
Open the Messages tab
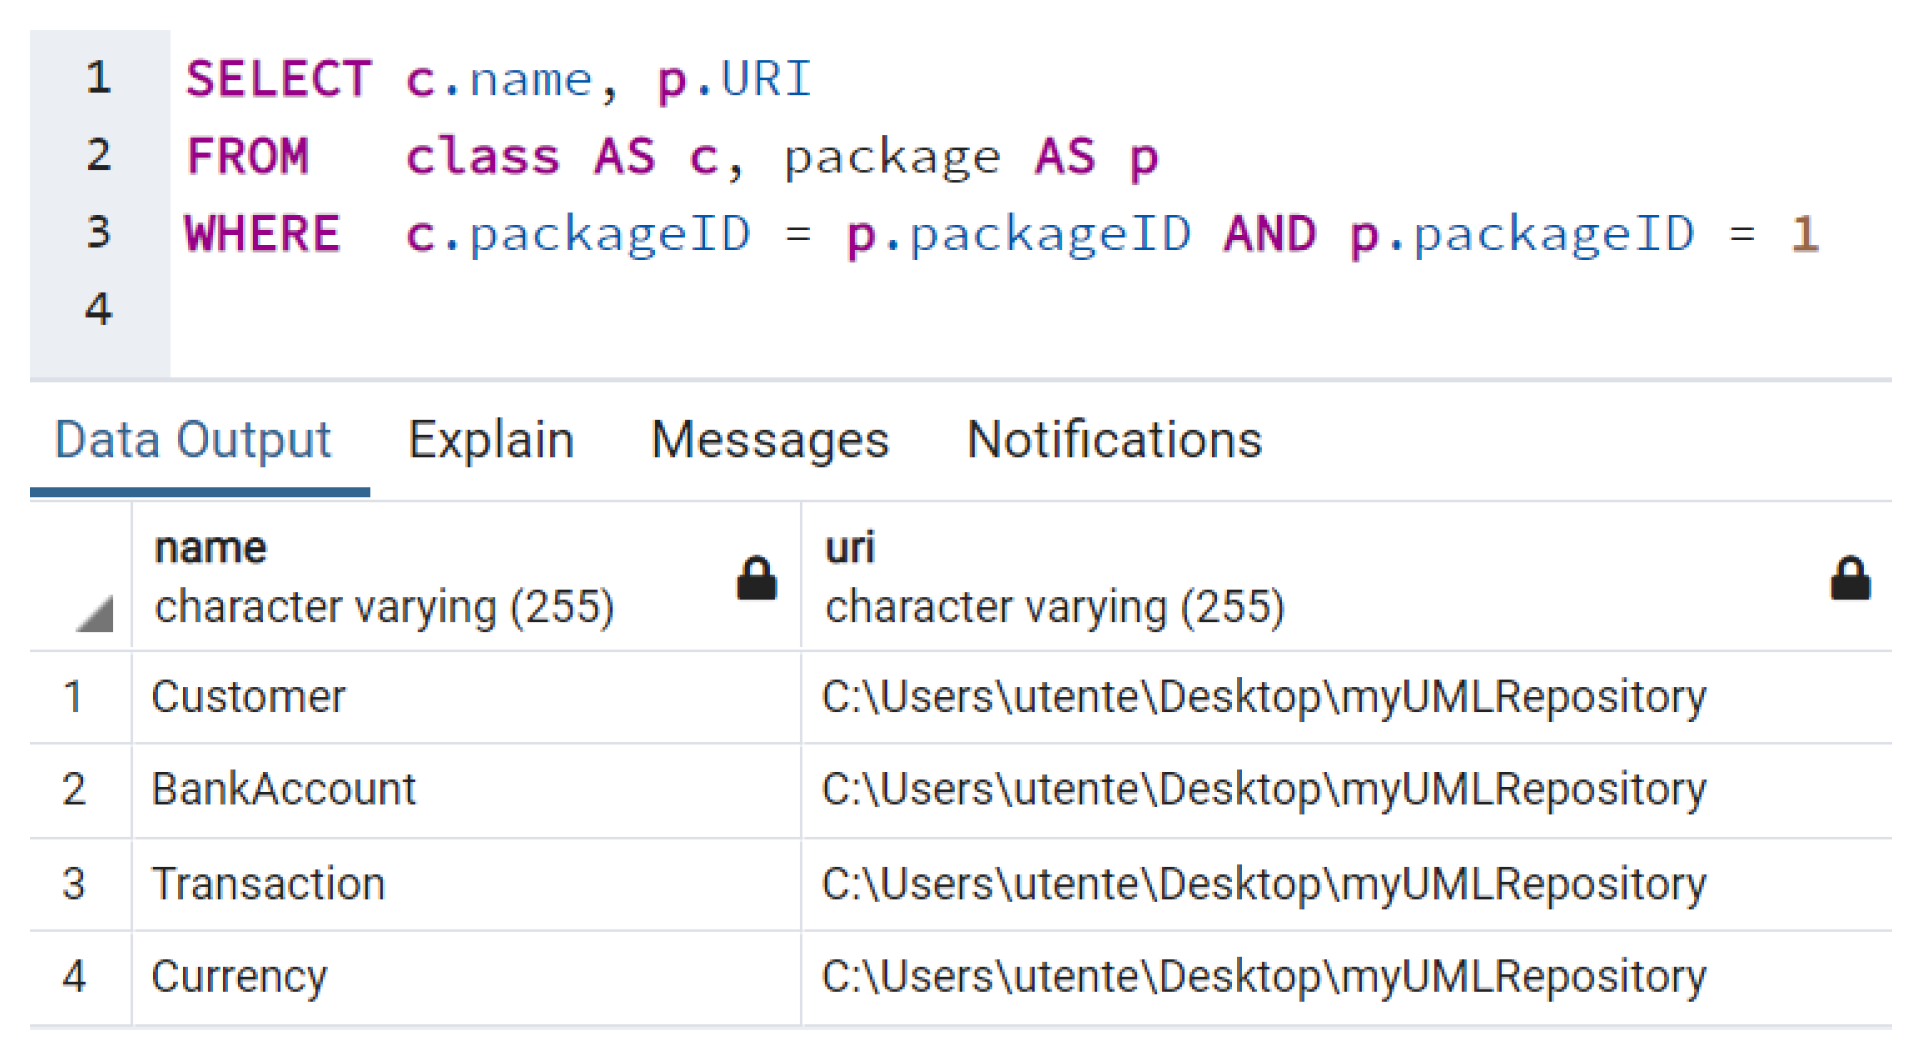pyautogui.click(x=769, y=440)
